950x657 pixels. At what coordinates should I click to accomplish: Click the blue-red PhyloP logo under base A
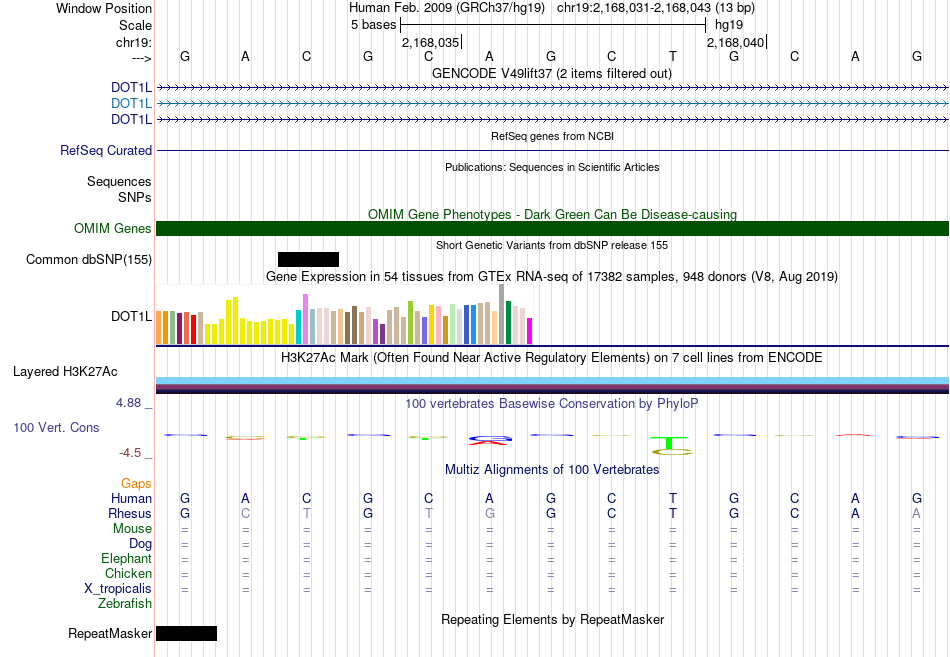tap(490, 440)
